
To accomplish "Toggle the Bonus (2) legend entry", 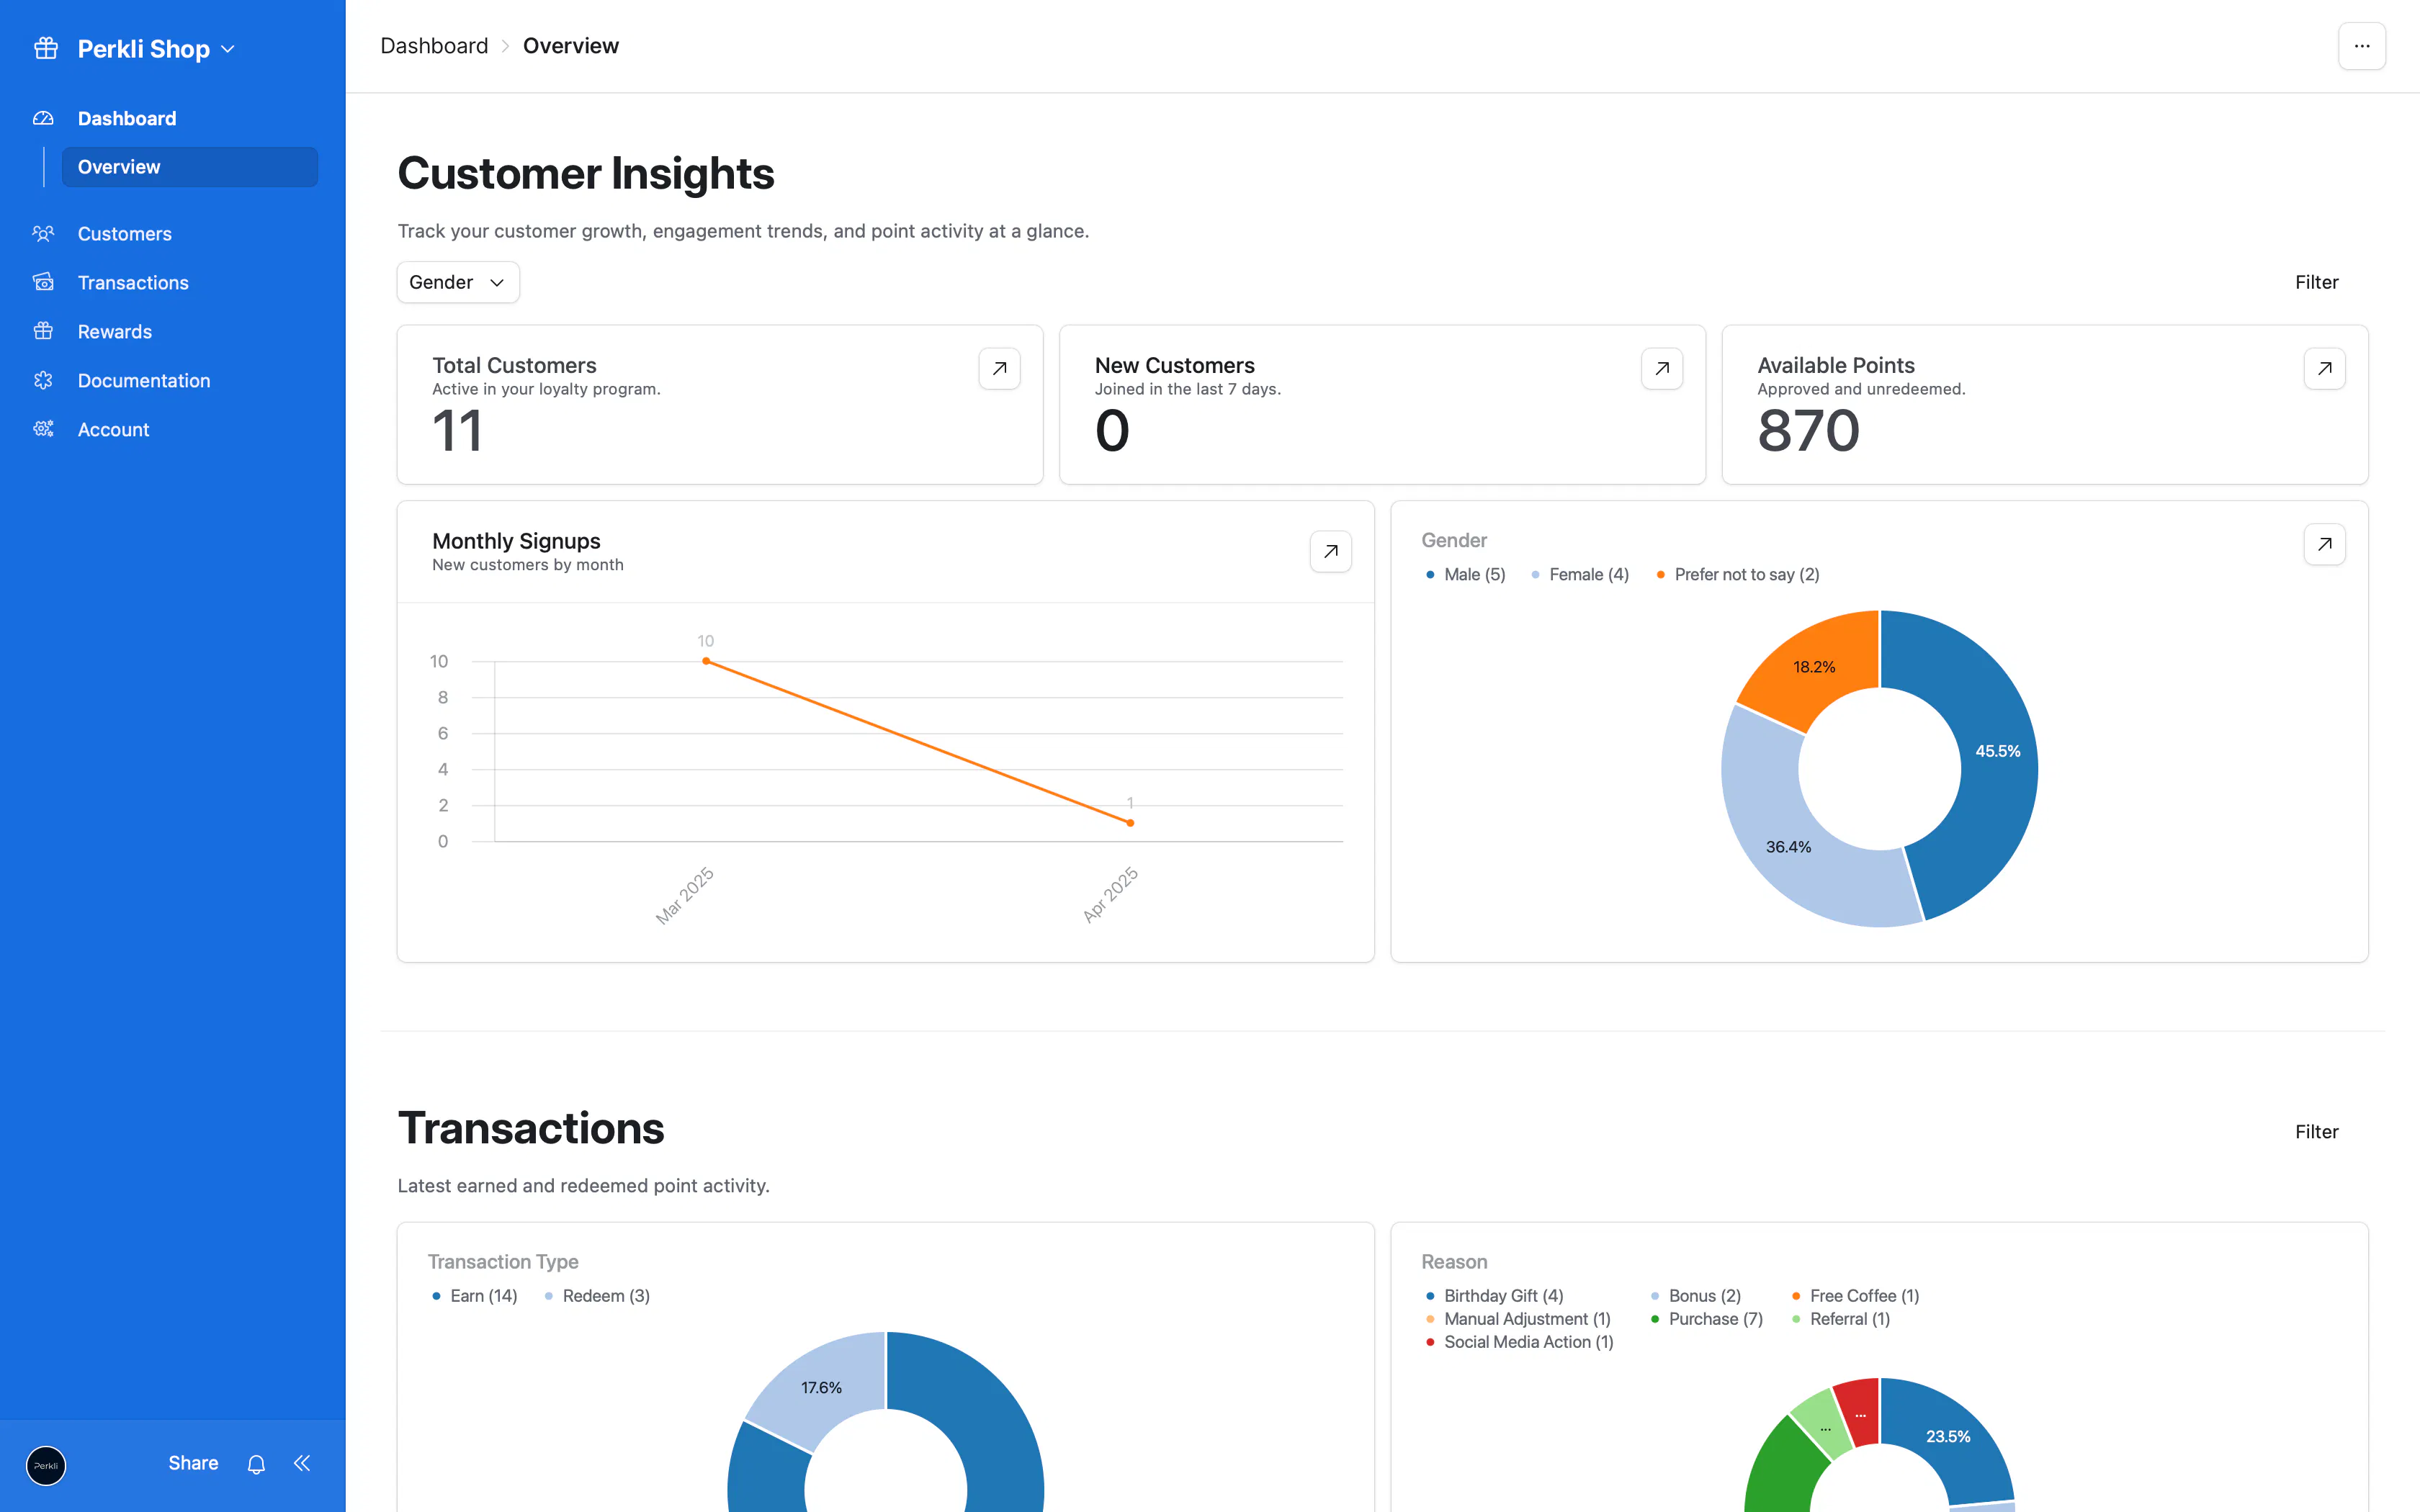I will coord(1696,1296).
